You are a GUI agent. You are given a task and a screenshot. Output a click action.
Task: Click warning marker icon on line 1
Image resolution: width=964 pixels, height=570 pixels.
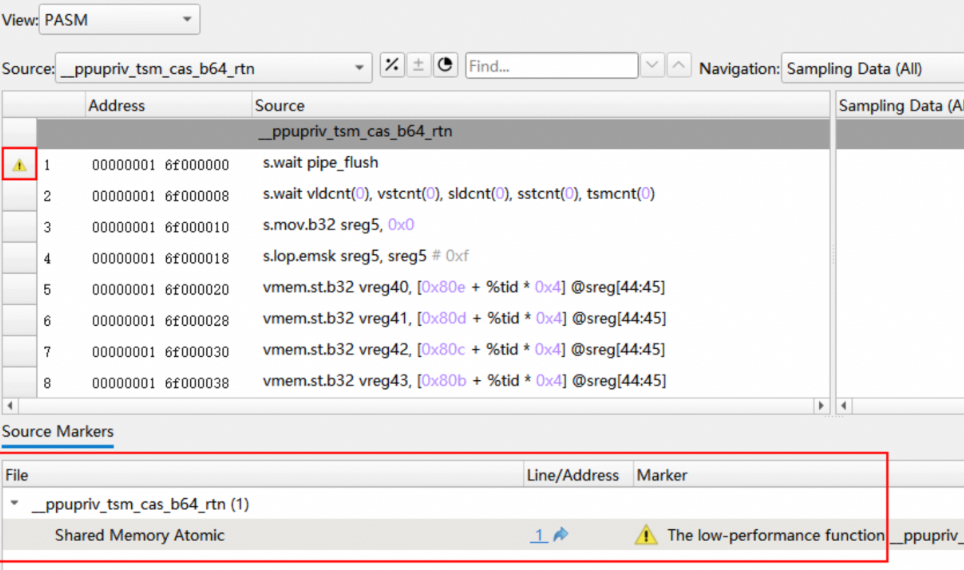click(x=20, y=165)
